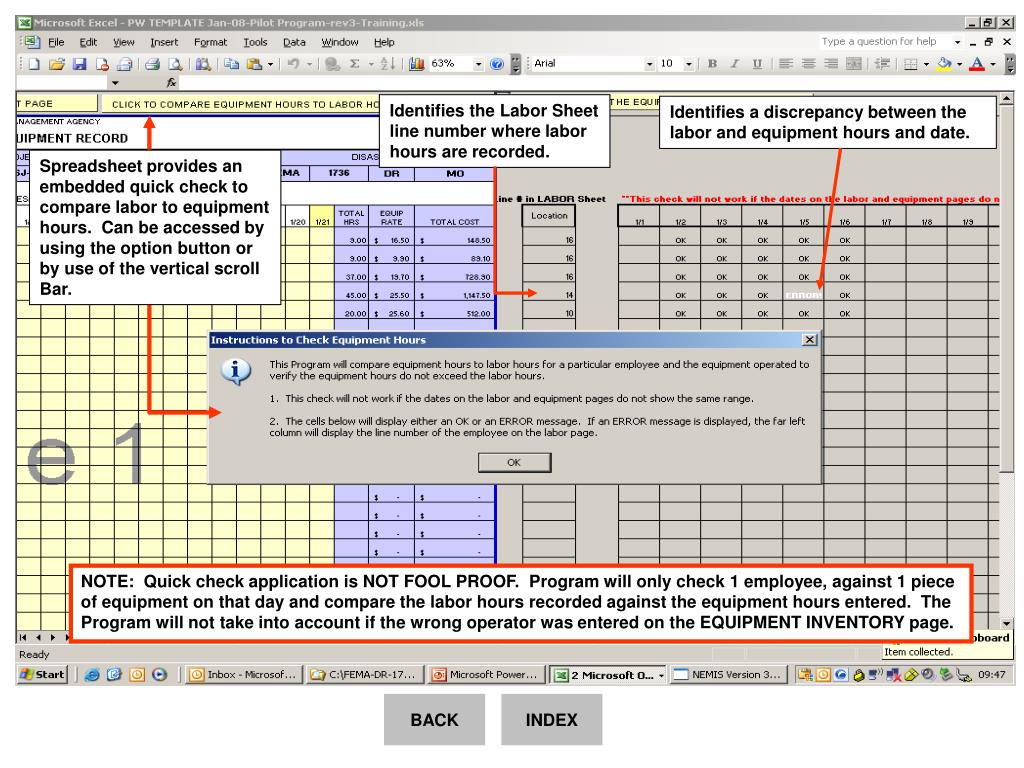
Task: Open the Format menu
Action: [x=210, y=42]
